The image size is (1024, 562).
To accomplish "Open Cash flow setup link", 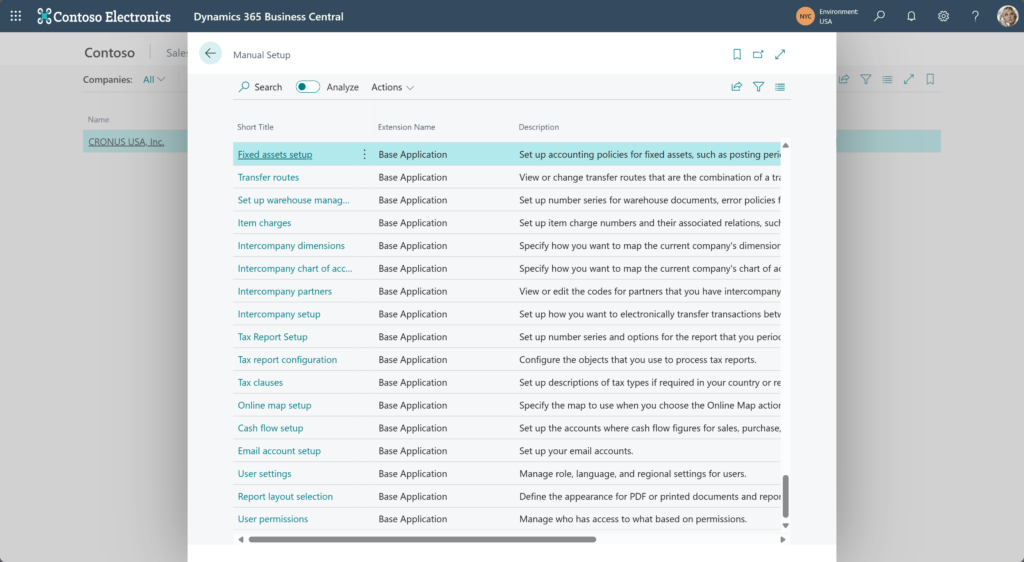I will 270,429.
